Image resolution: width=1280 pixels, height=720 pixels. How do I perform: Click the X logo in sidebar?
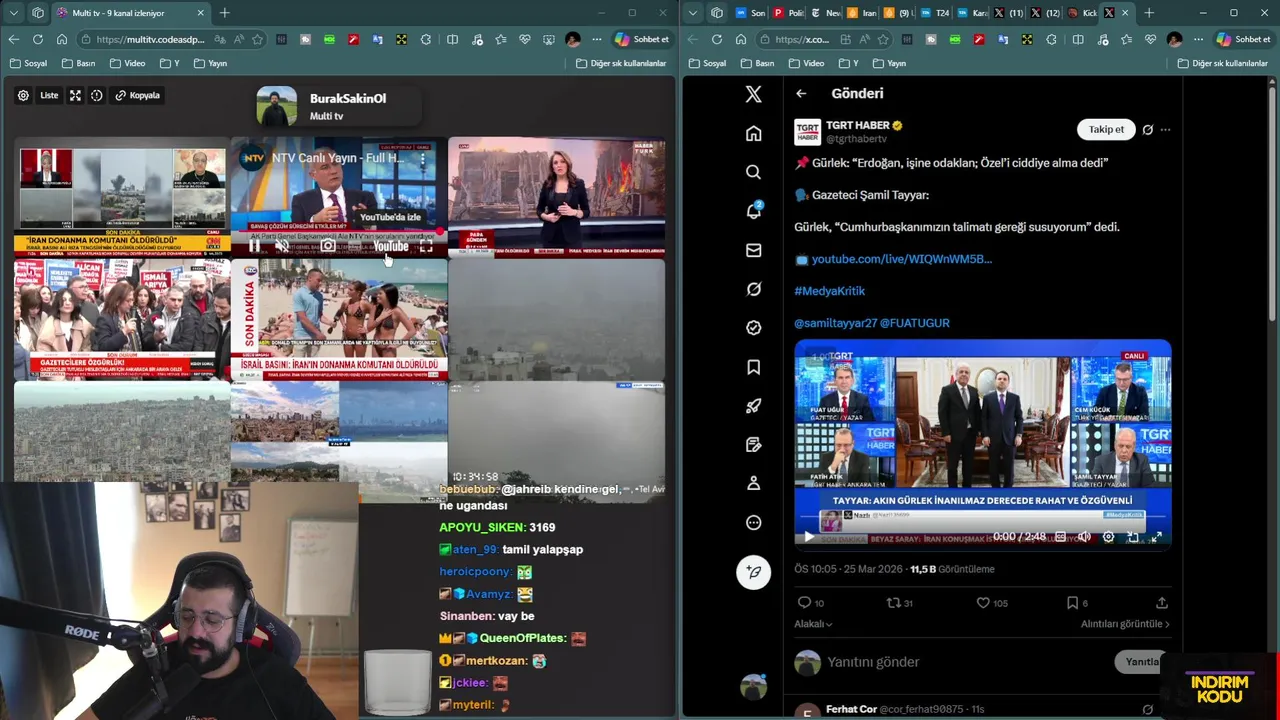click(x=754, y=94)
